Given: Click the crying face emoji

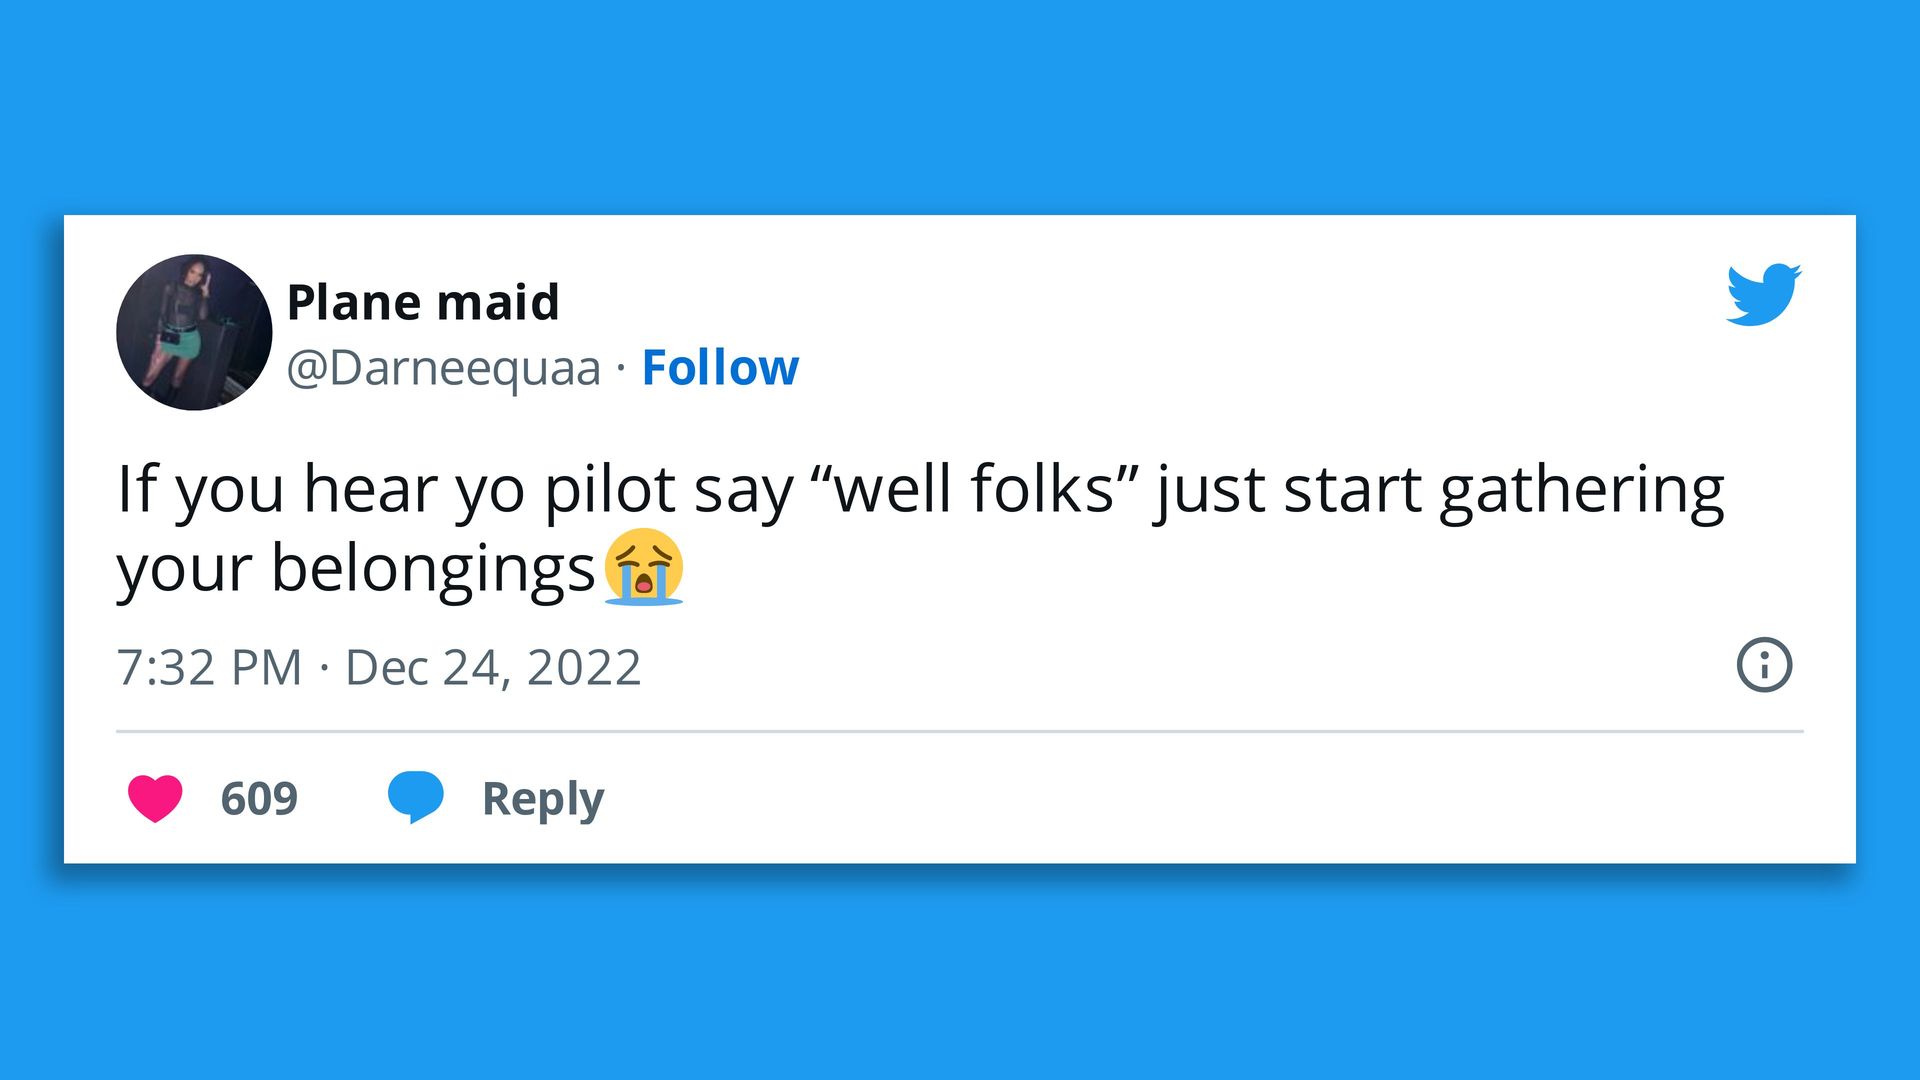Looking at the screenshot, I should (644, 568).
